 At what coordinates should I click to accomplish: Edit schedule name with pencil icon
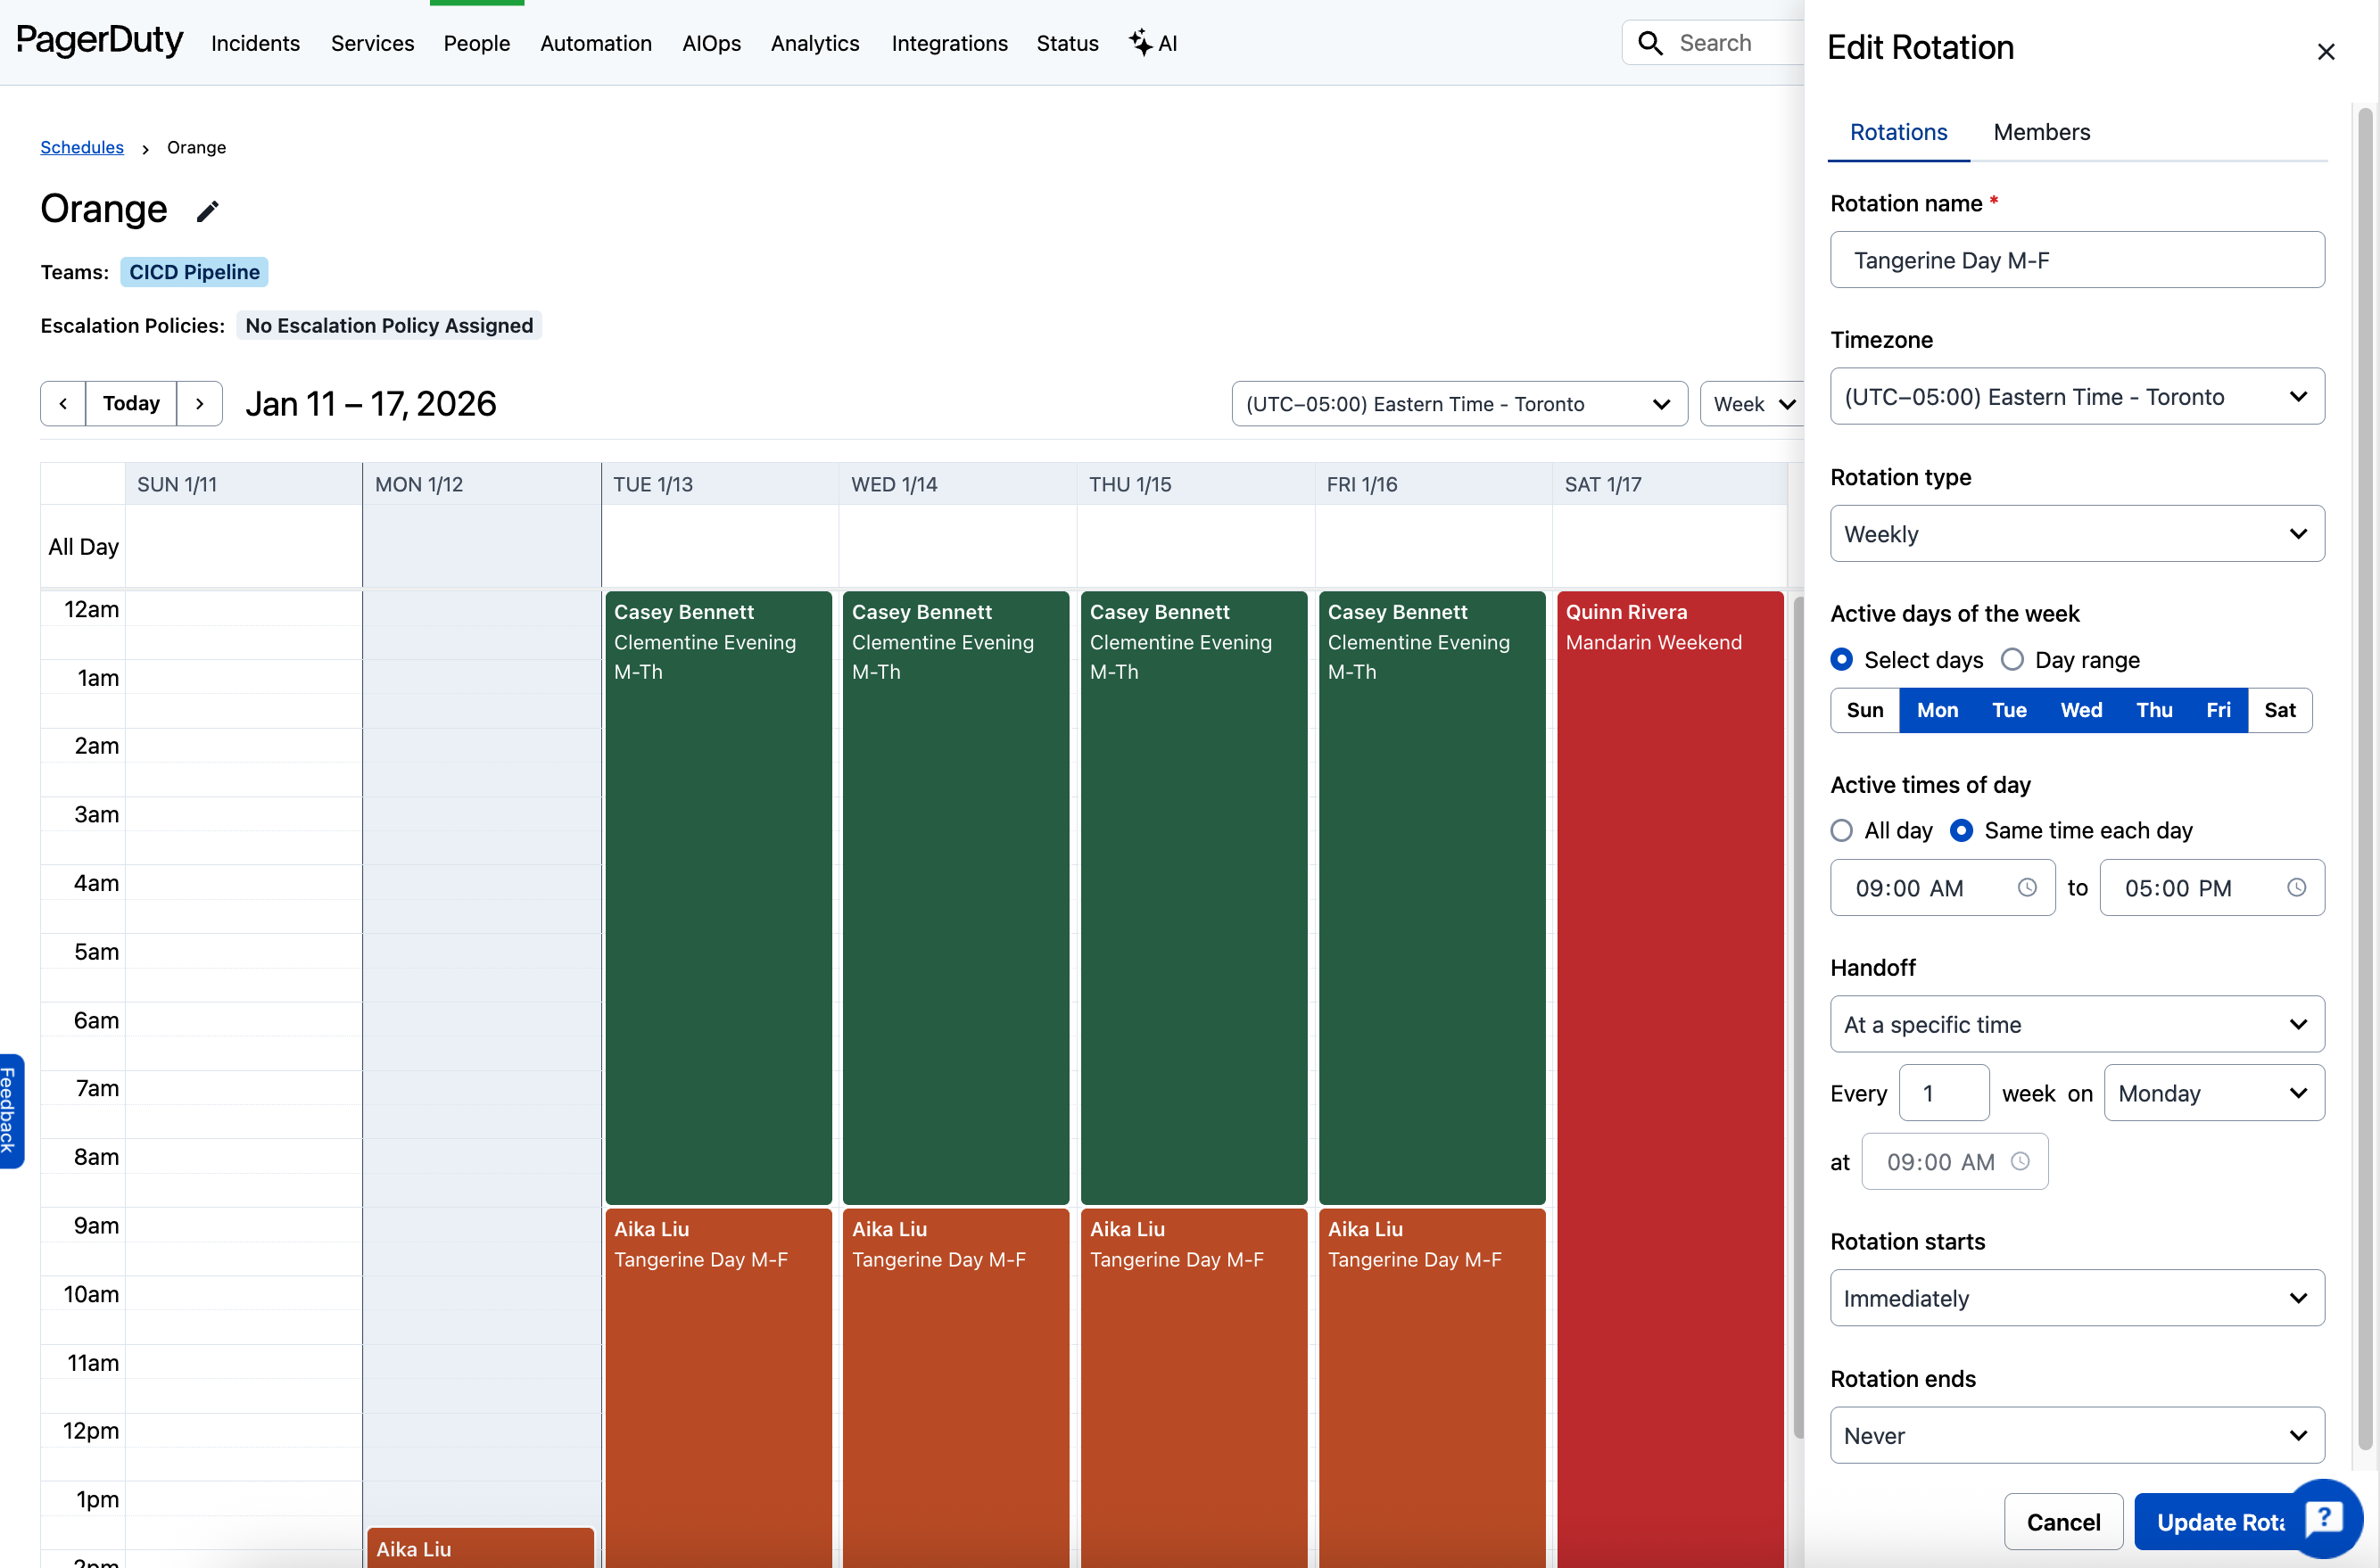click(x=207, y=211)
